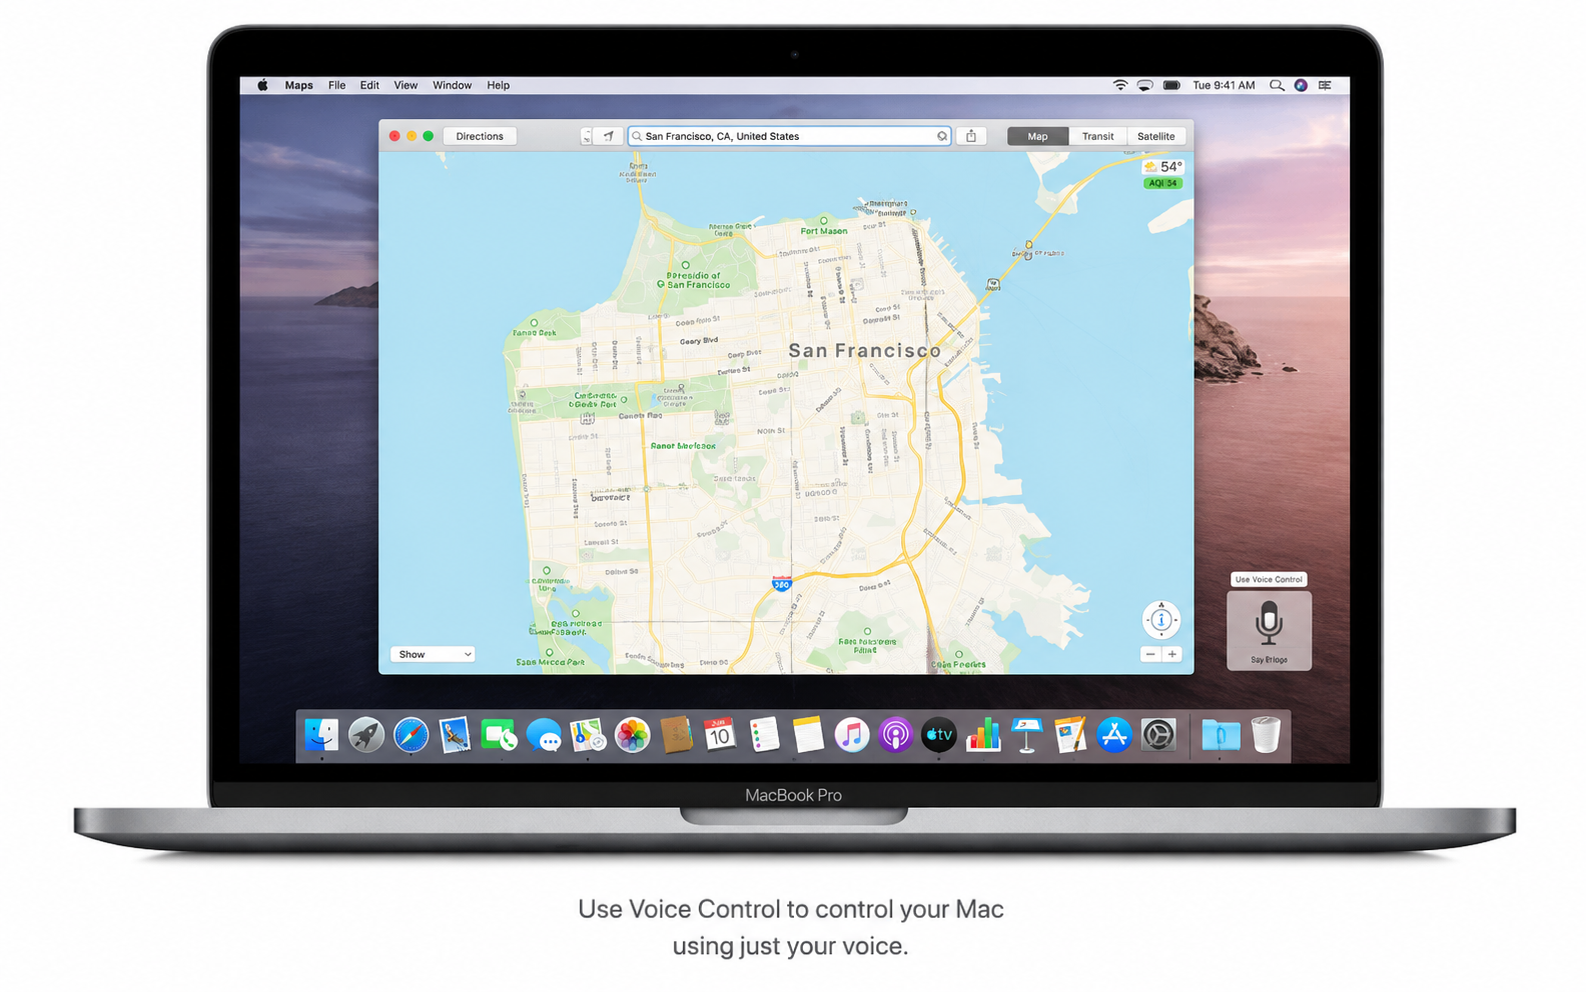1586x992 pixels.
Task: Click the Use Voice Control label
Action: tap(1268, 579)
